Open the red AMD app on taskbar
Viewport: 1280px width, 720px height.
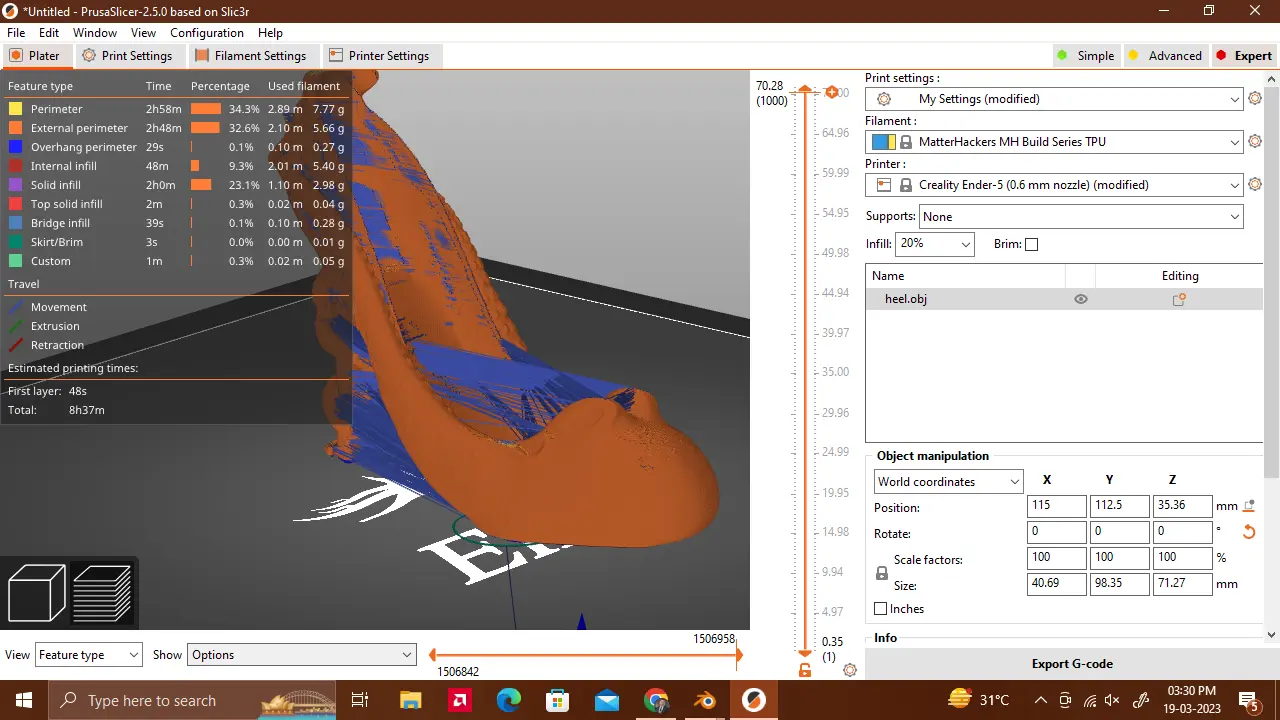click(460, 700)
